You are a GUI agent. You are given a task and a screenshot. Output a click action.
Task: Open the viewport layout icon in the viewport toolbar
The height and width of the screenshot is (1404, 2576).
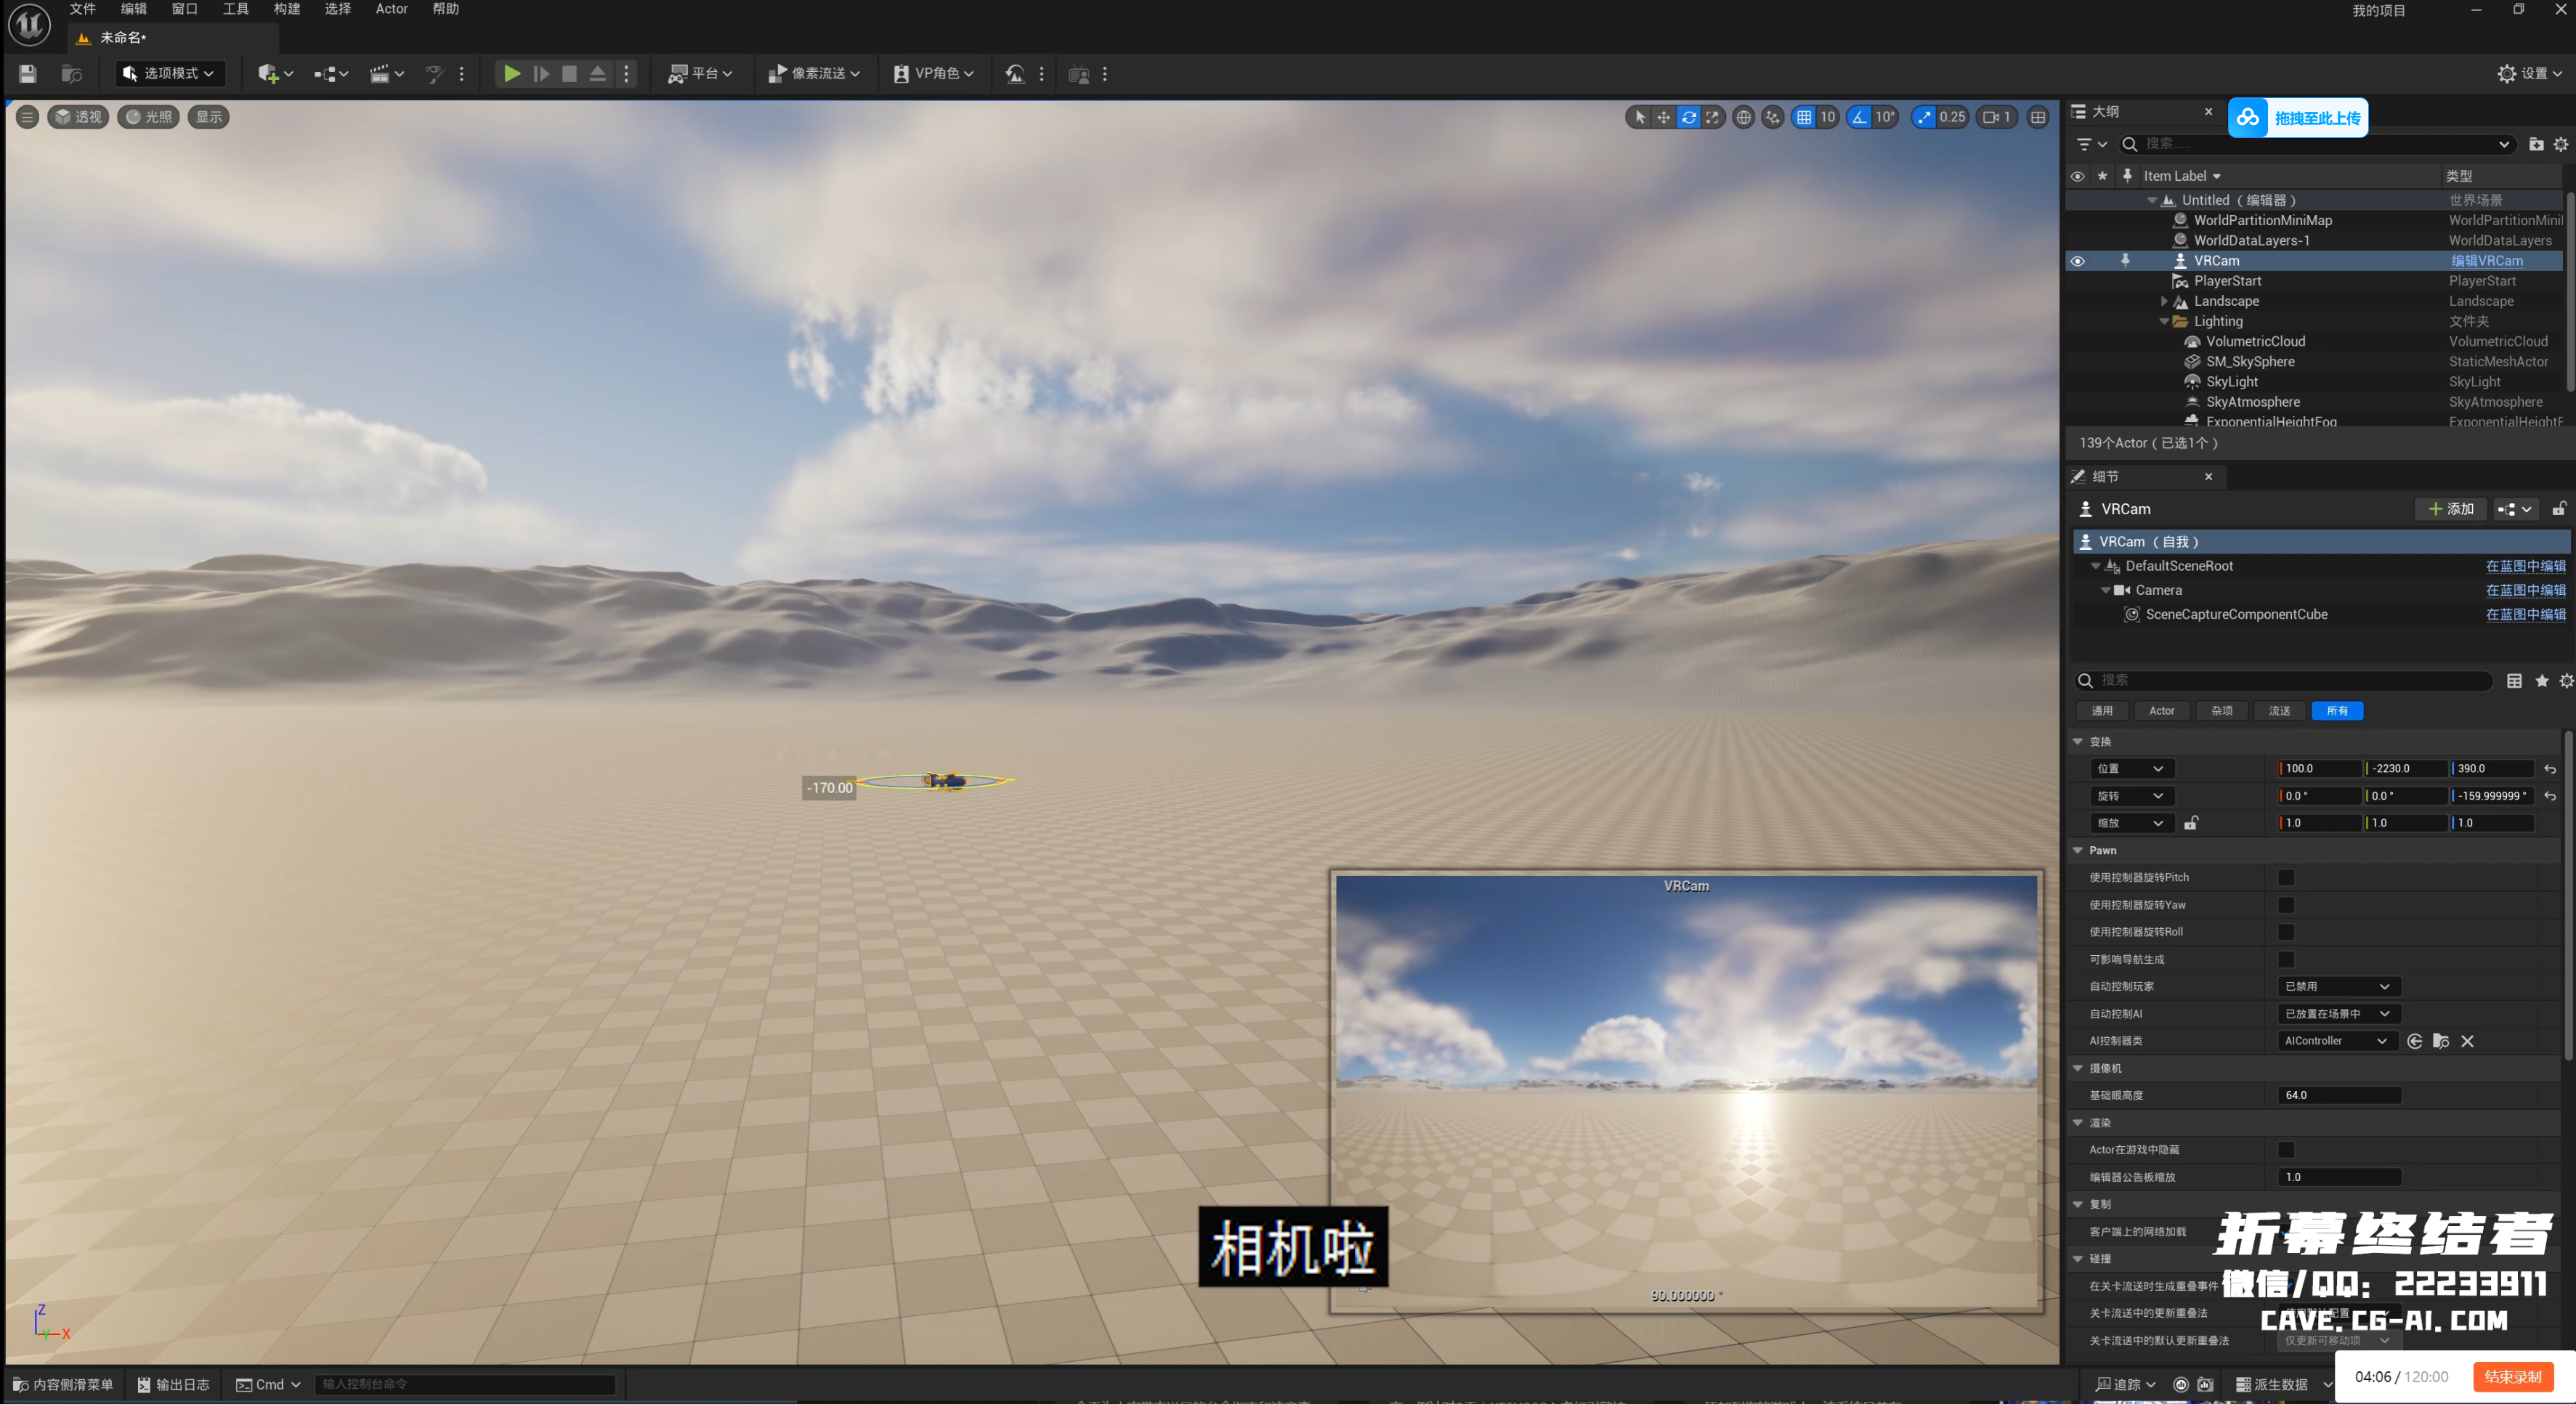(x=2037, y=117)
